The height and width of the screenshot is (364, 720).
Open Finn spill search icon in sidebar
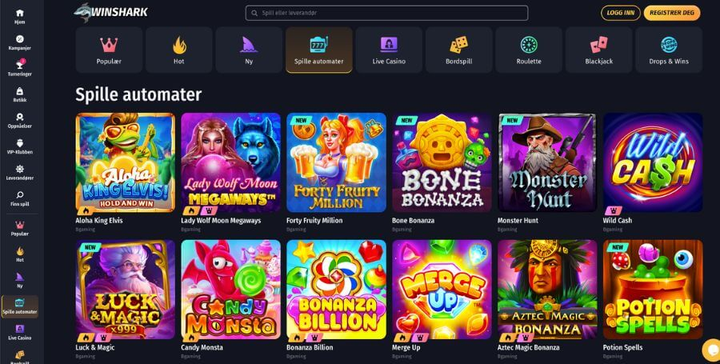tap(20, 195)
